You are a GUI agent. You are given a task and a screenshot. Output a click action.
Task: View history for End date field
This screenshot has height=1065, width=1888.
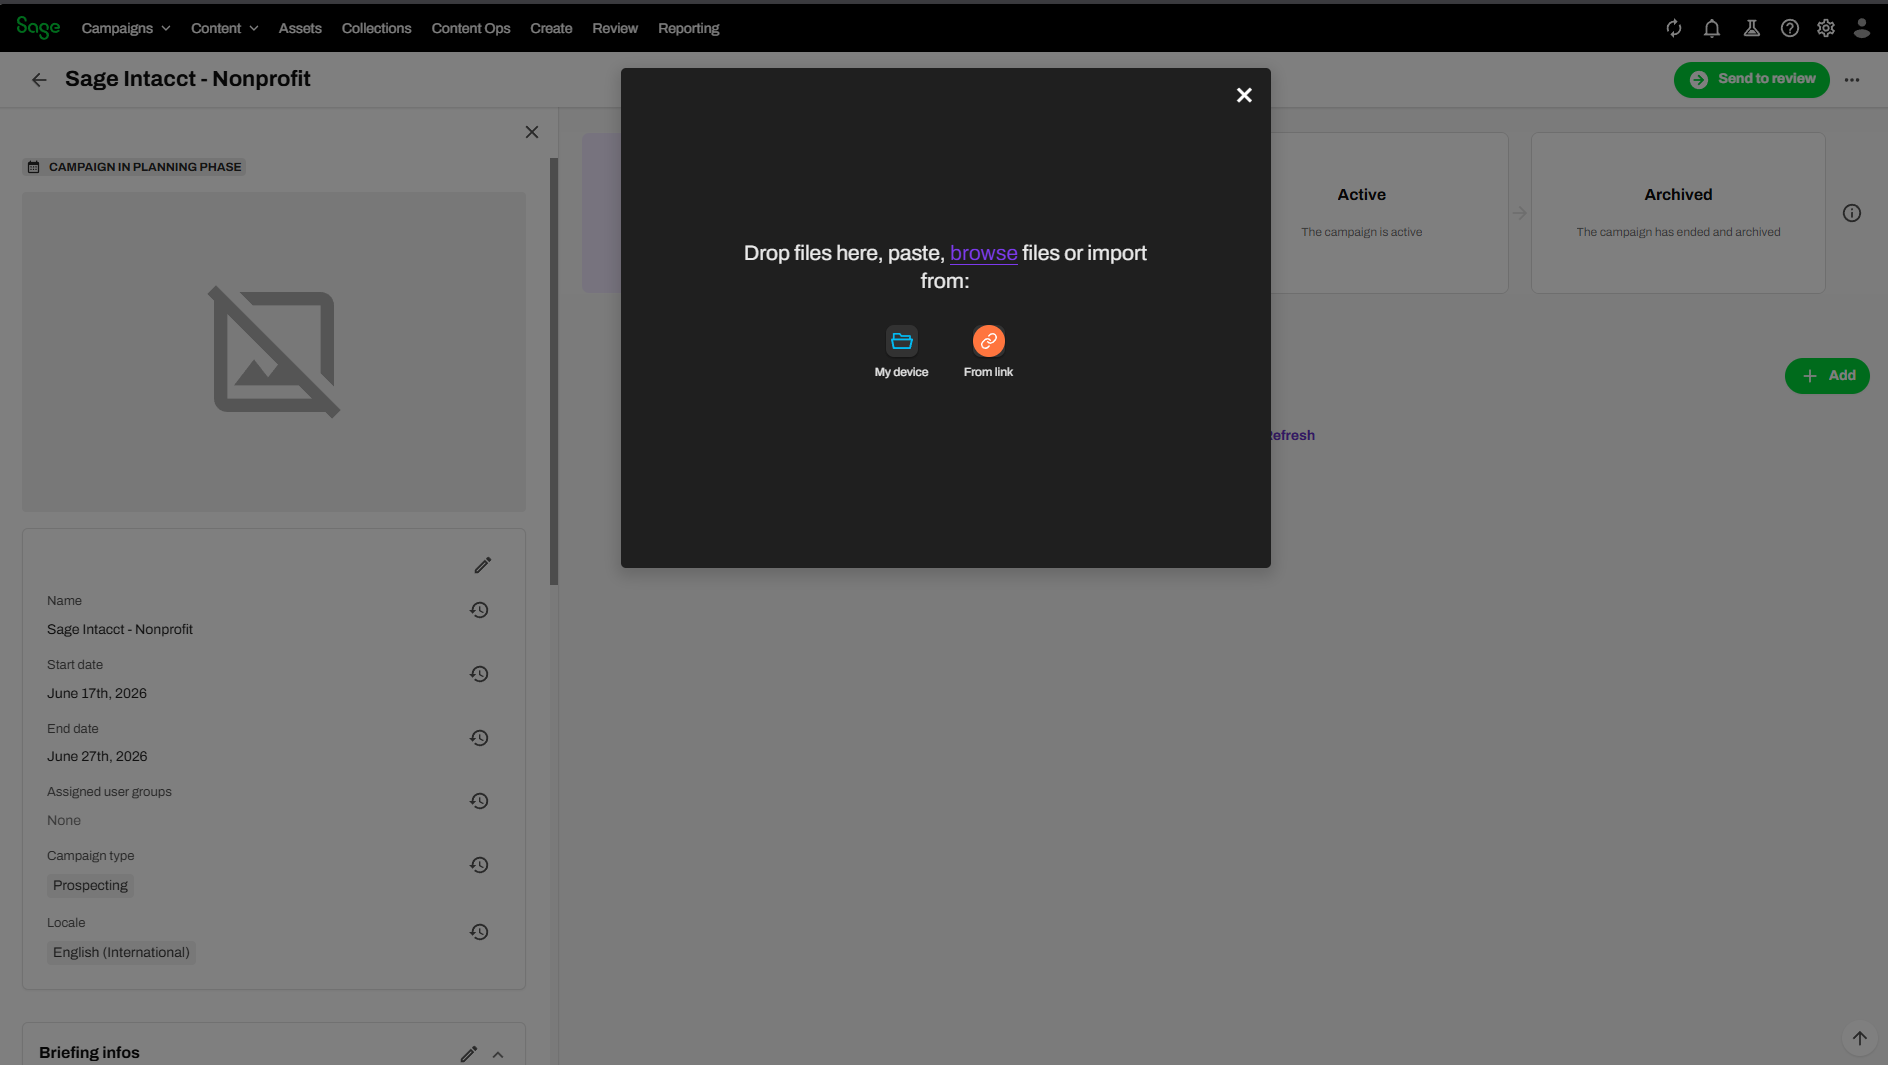point(479,738)
